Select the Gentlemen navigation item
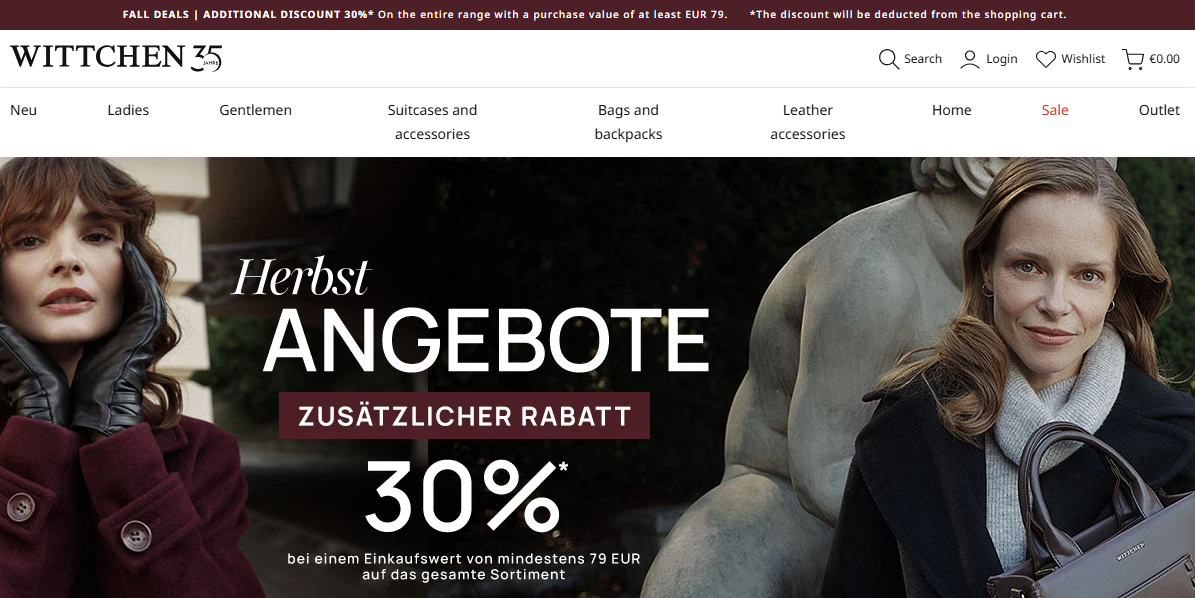 point(255,110)
